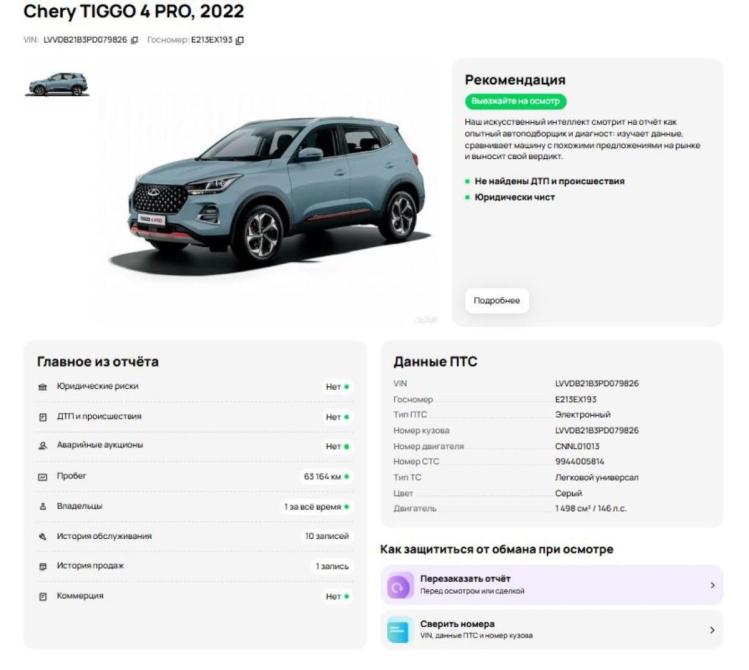Click the Пробег odometer icon
Viewport: 749px width, 670px height.
coord(43,477)
